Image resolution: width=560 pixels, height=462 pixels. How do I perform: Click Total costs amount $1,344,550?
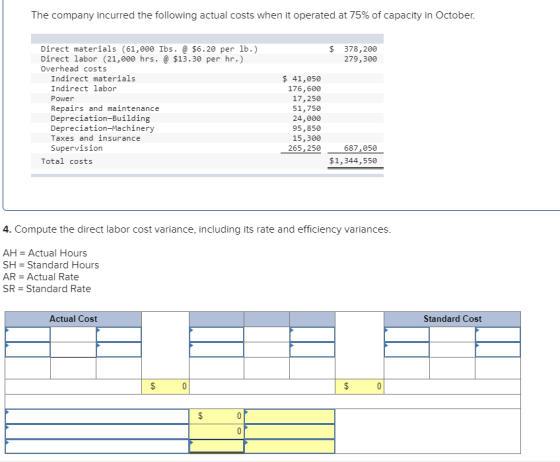353,161
